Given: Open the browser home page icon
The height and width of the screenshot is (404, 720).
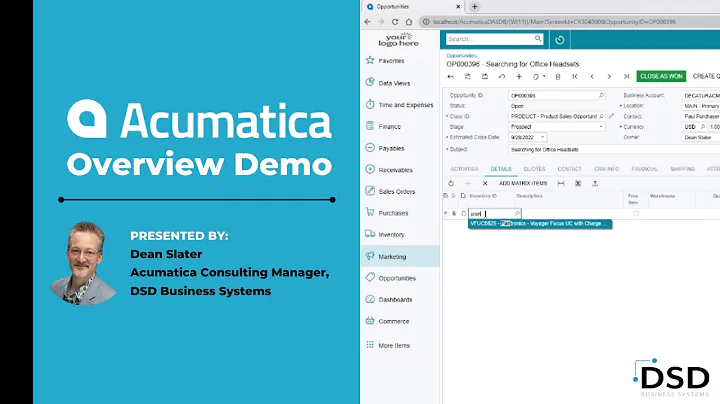Looking at the screenshot, I should point(409,22).
